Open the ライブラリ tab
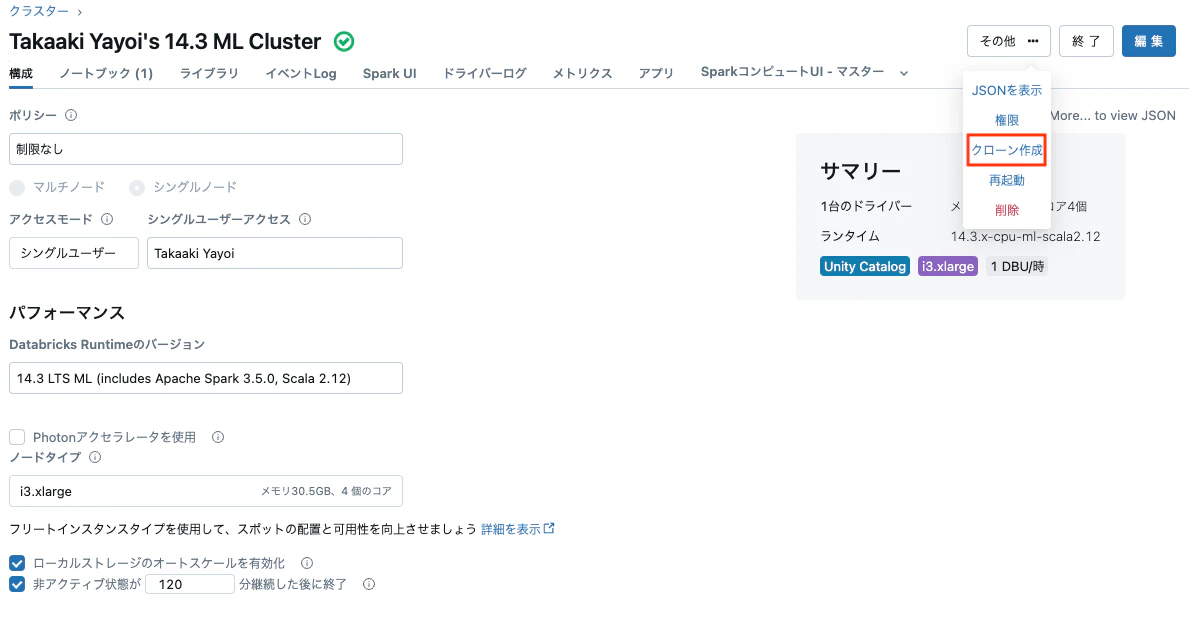1189x628 pixels. 209,74
